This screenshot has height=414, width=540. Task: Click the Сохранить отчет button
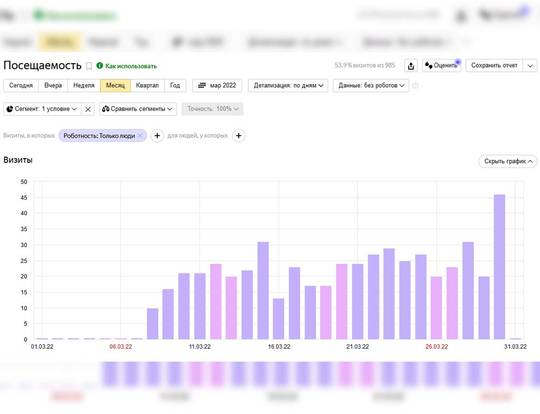coord(494,65)
